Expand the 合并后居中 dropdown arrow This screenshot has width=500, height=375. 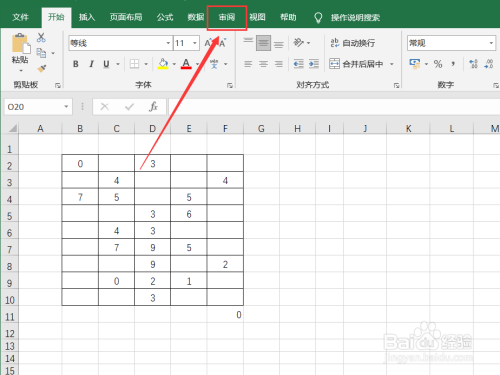(392, 64)
